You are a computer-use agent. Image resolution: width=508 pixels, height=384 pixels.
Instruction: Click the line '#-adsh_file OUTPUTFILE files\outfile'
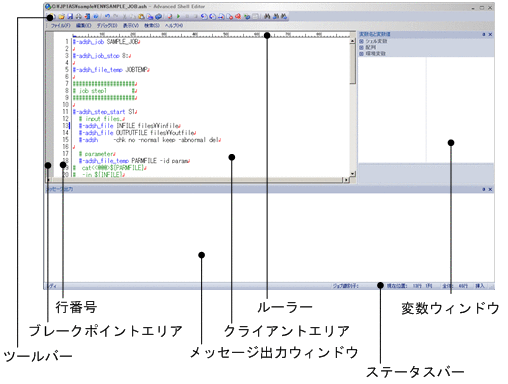coord(137,133)
